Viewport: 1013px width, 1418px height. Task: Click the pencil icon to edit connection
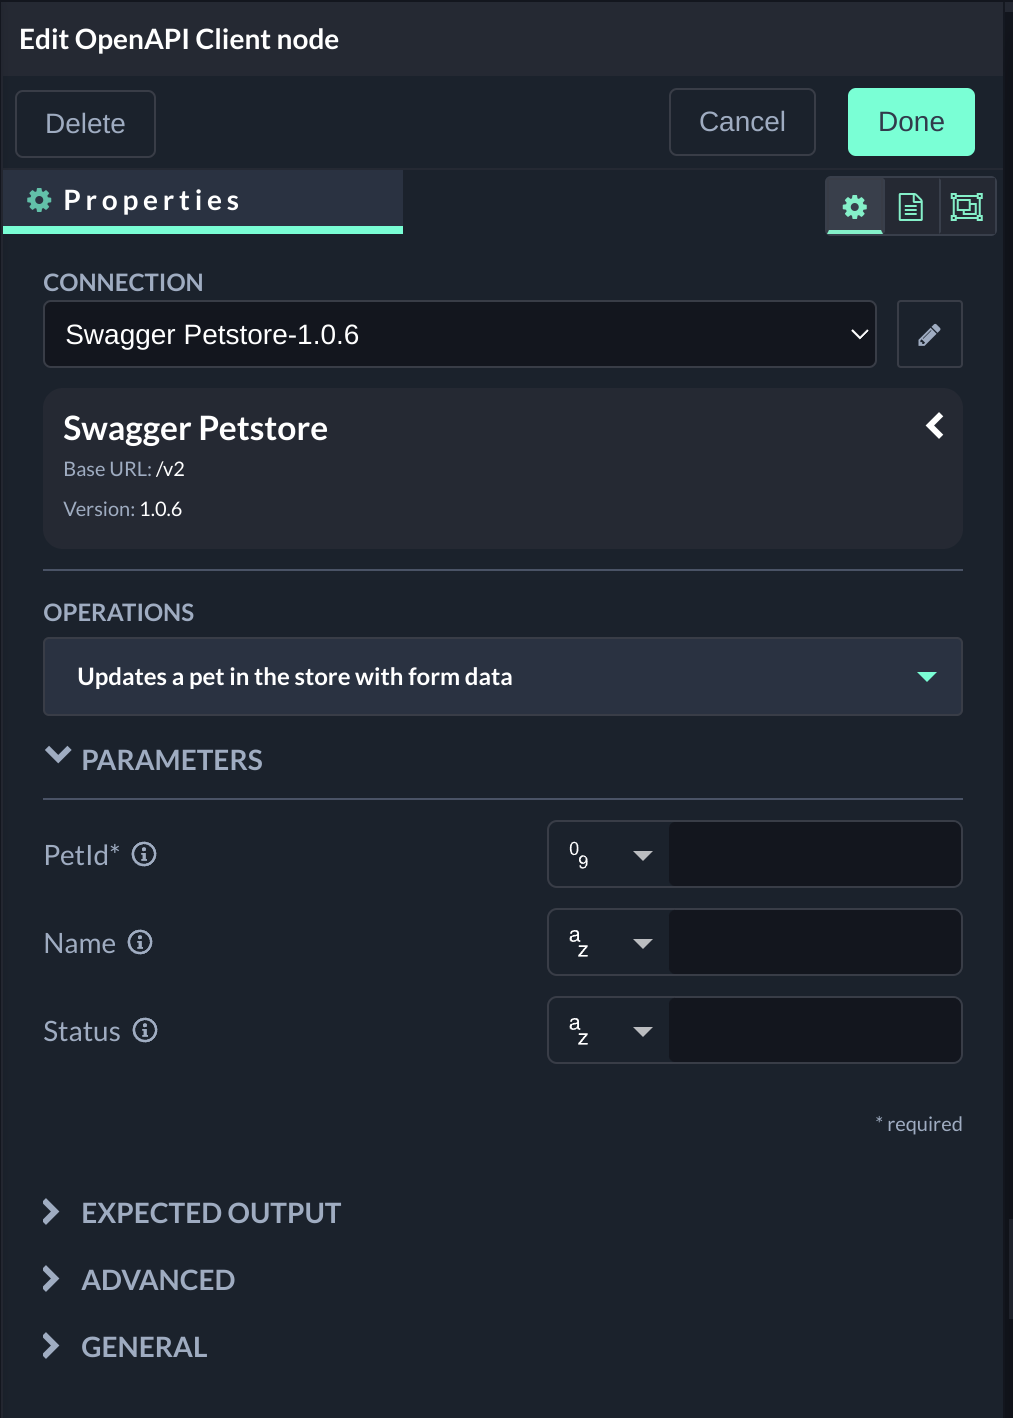(x=929, y=335)
